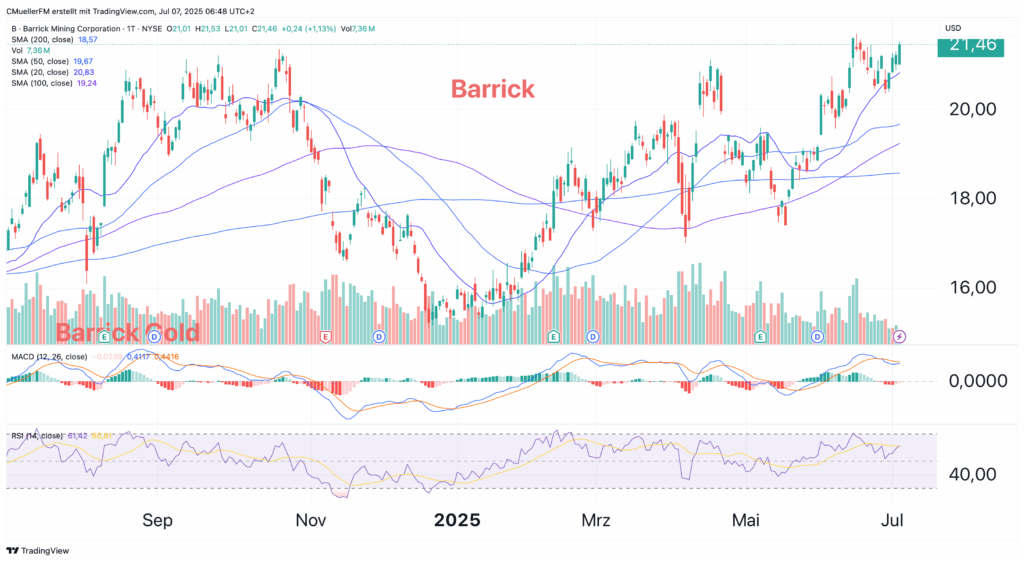1024x562 pixels.
Task: Select the SMA (200, close) legend line
Action: click(54, 40)
